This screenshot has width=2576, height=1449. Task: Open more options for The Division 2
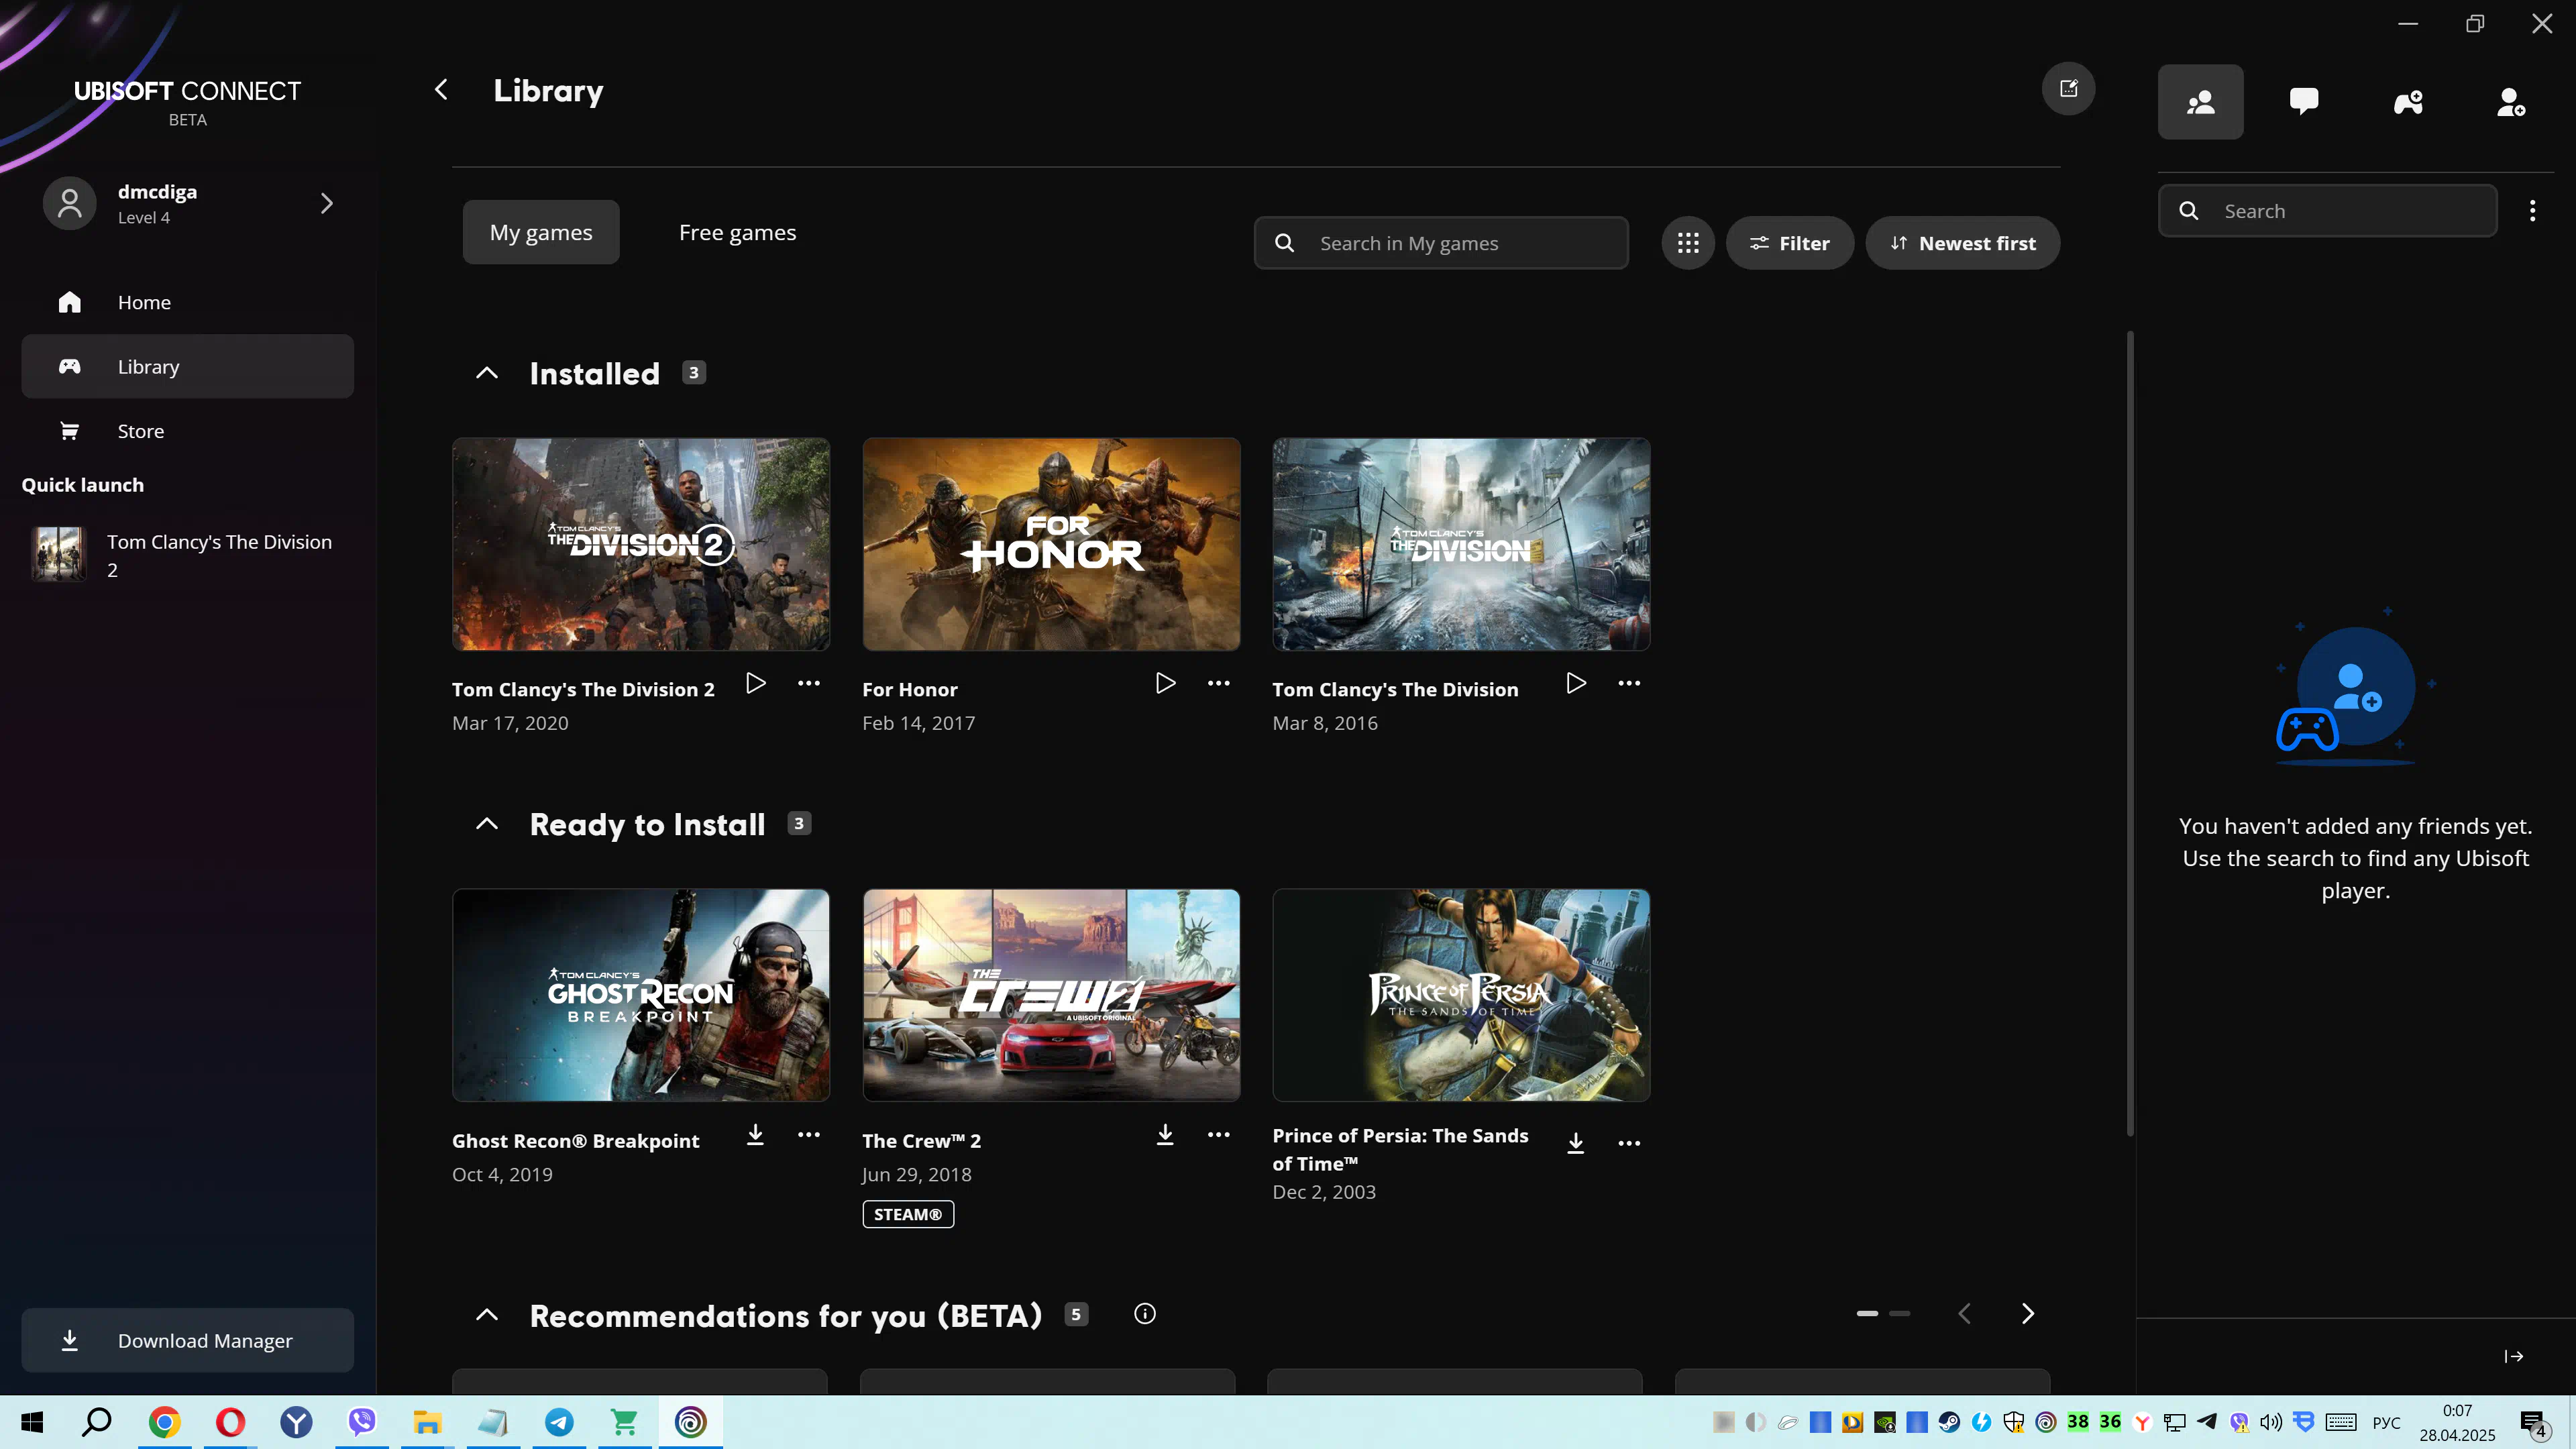(809, 683)
